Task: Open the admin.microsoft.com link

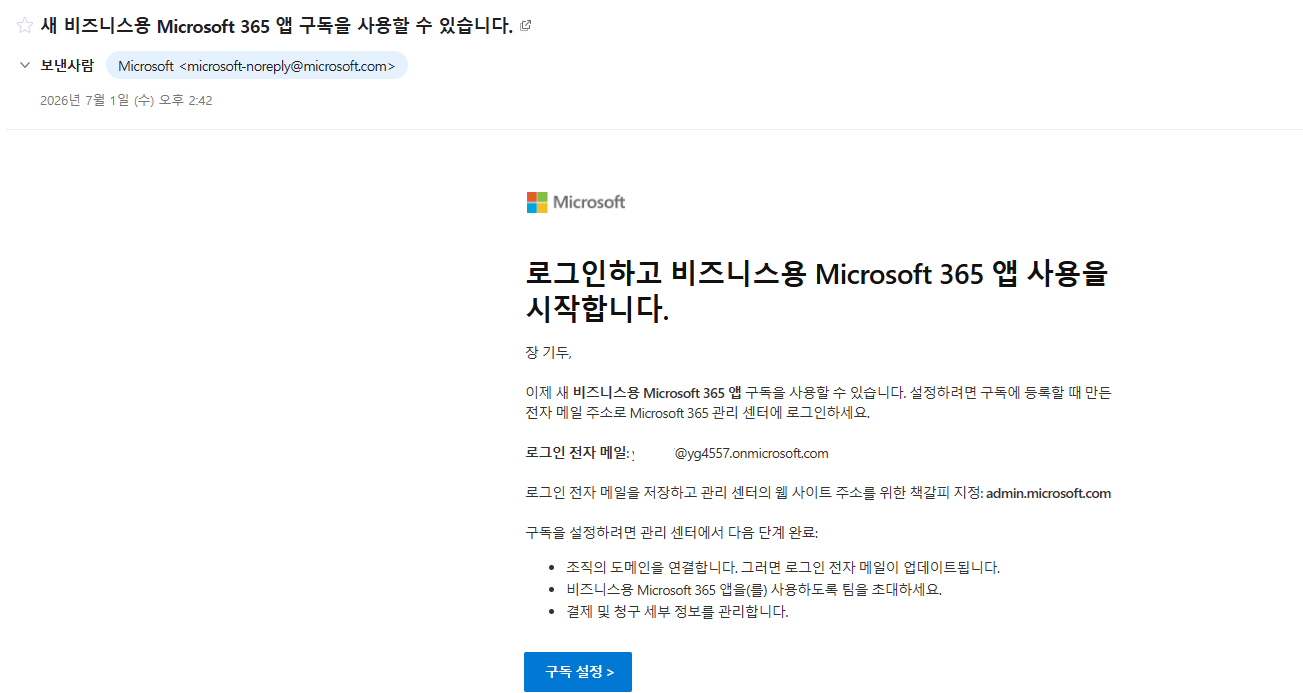Action: [1048, 493]
